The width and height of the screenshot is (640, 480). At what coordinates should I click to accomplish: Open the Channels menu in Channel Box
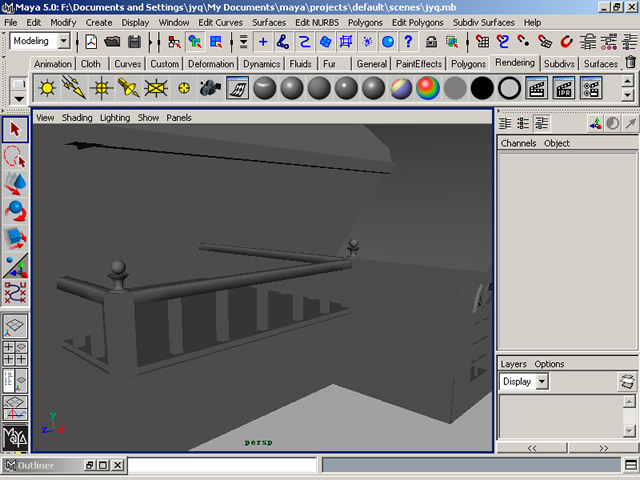coord(518,144)
